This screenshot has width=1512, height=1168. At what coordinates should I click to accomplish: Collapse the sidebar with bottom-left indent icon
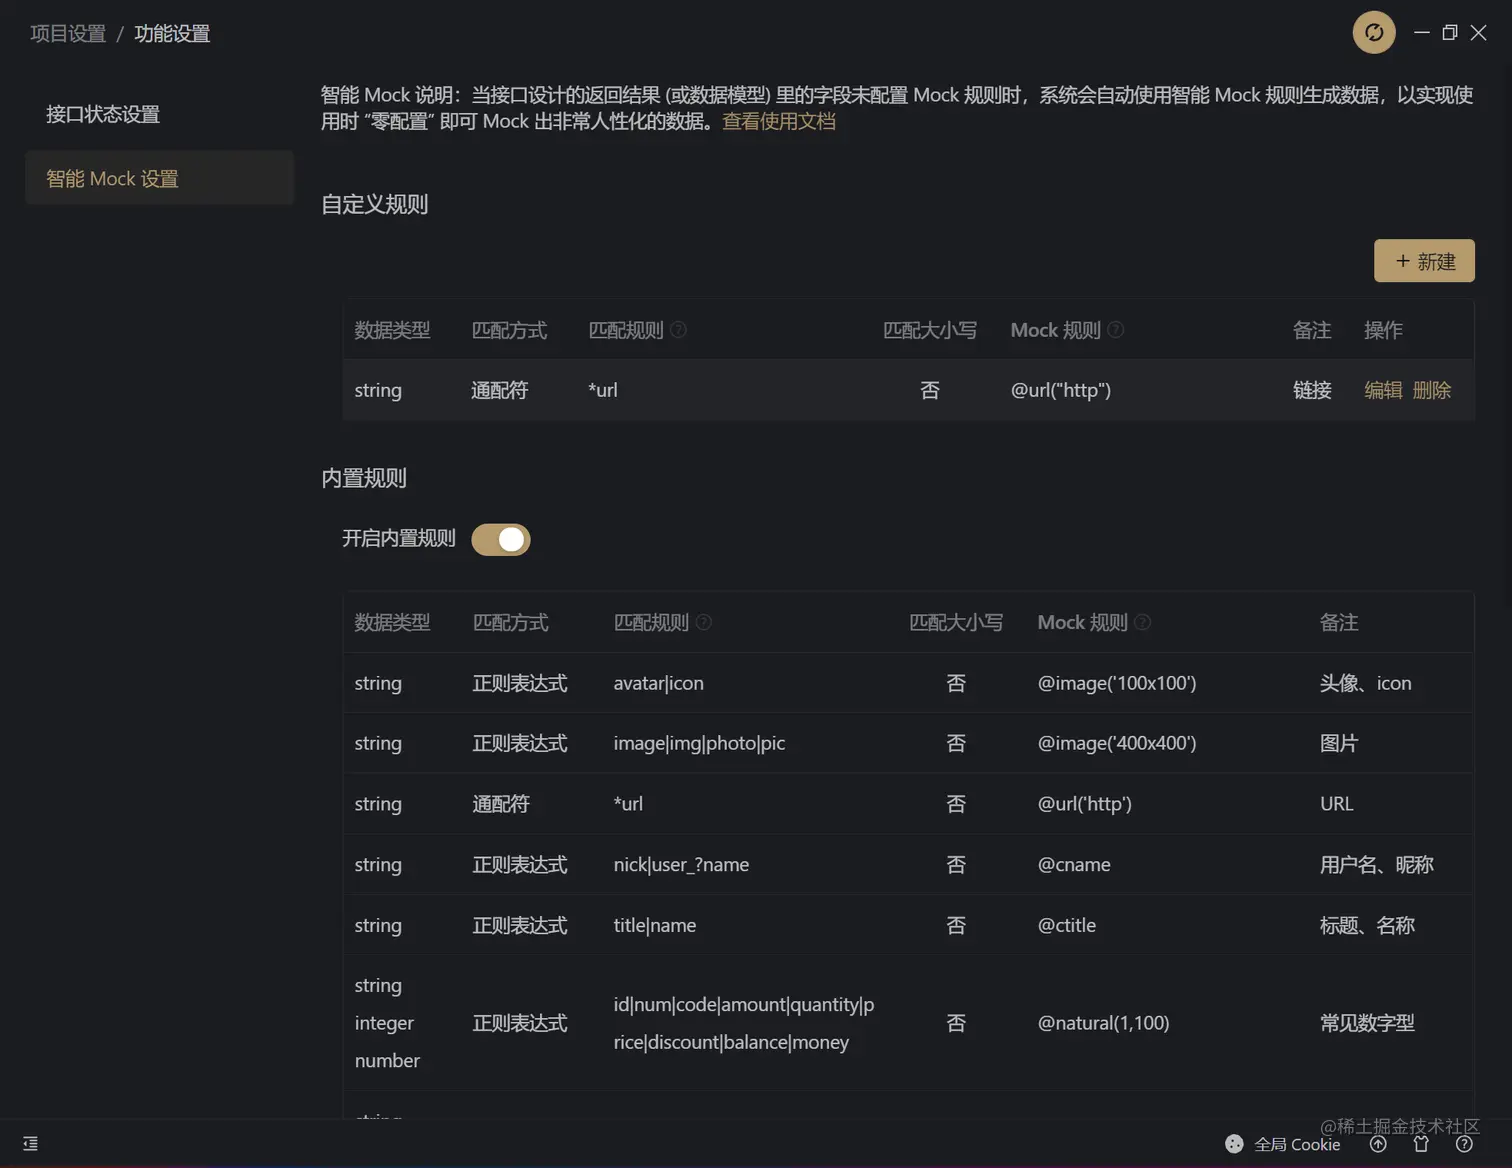(x=29, y=1143)
